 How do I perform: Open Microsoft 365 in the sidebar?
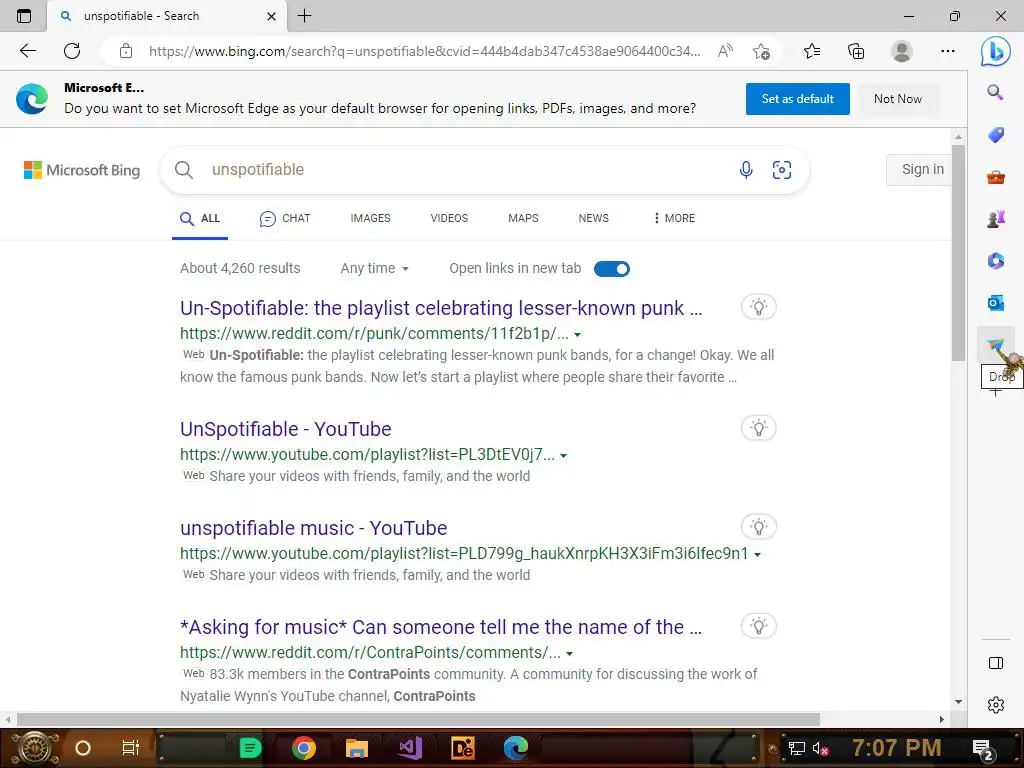click(995, 261)
